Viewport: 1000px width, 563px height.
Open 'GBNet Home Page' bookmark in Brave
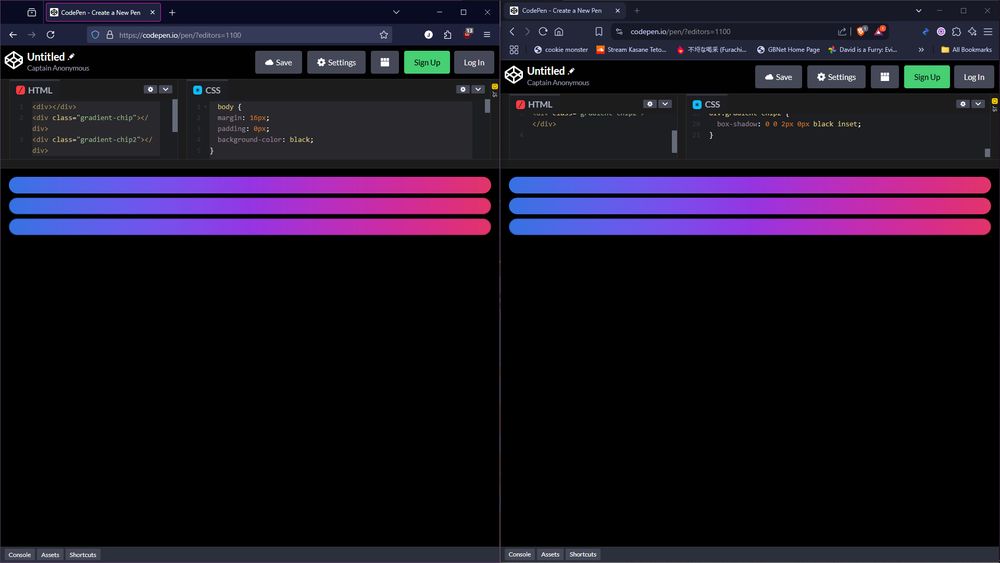(788, 49)
